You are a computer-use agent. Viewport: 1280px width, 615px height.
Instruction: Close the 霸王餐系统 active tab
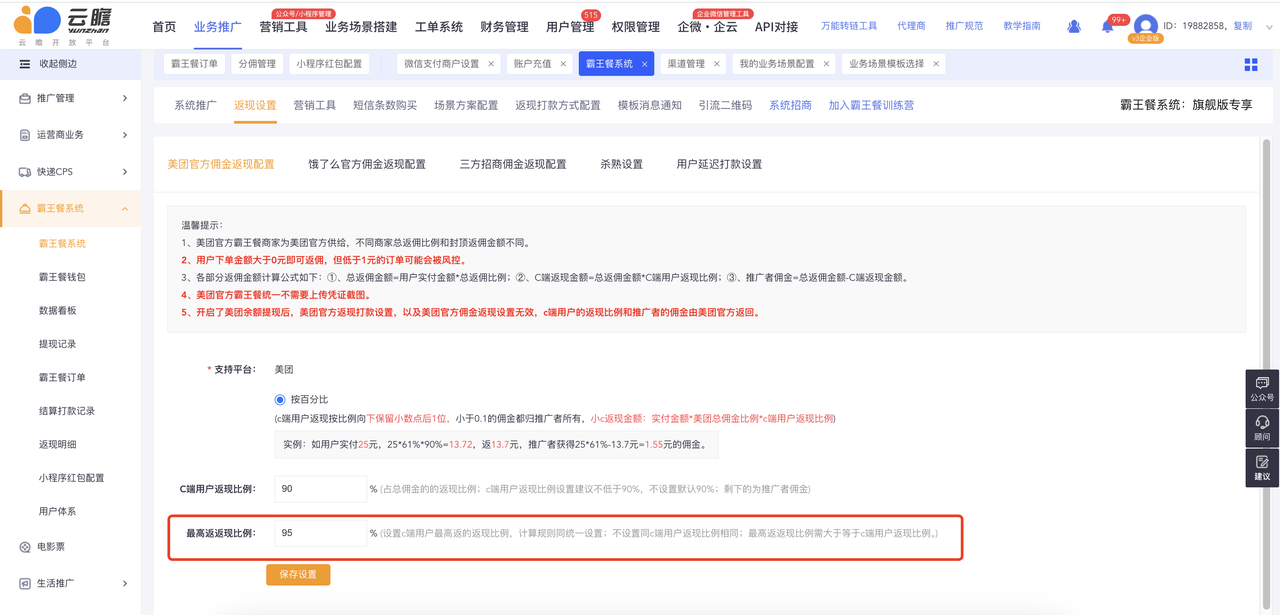click(x=644, y=64)
